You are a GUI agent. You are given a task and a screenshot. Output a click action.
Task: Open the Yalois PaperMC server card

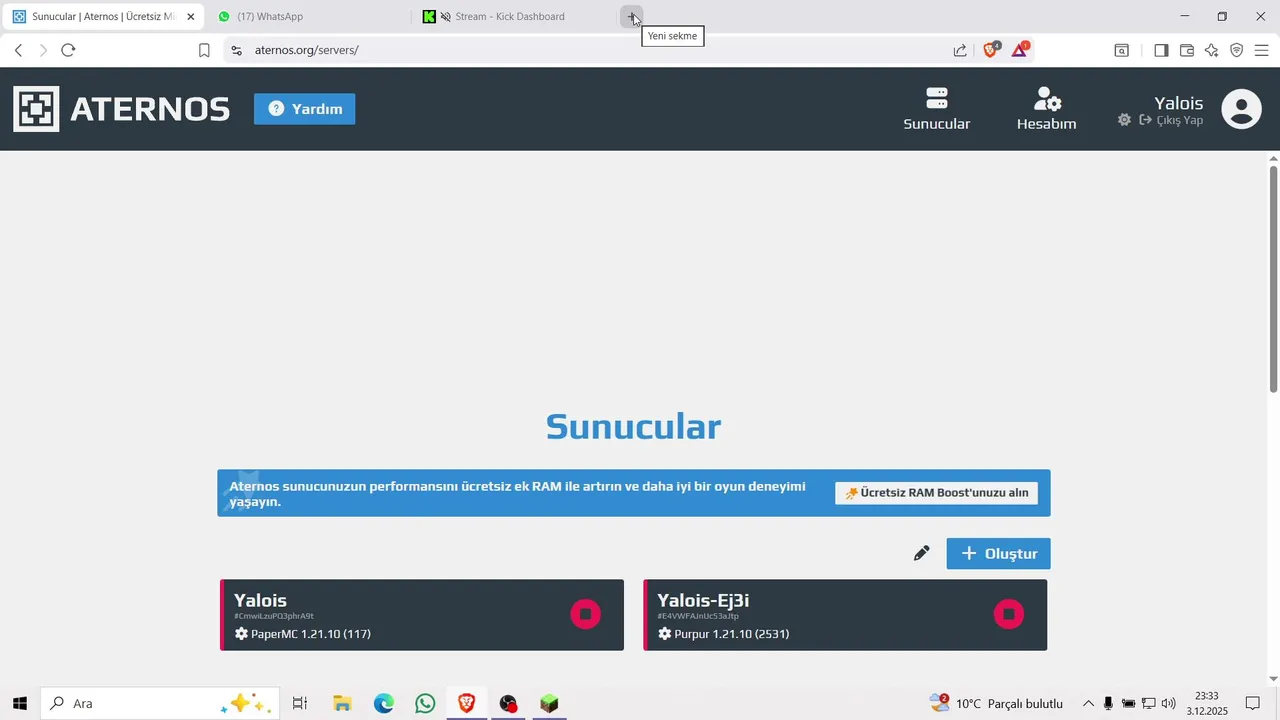click(422, 615)
